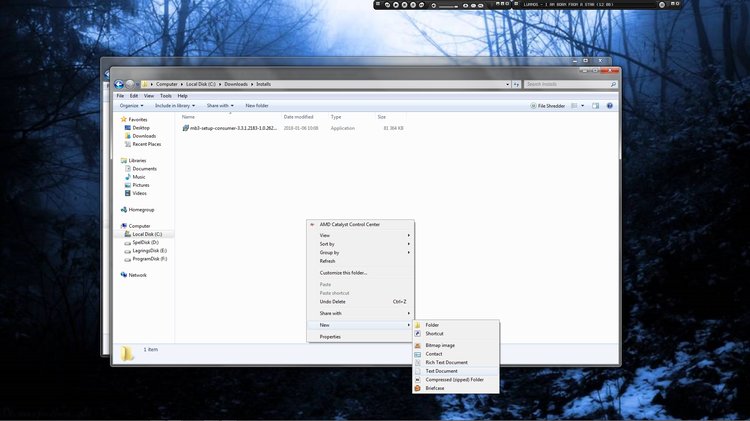Screen dimensions: 750x421
Task: Adjust the media player volume slider
Action: click(449, 7)
